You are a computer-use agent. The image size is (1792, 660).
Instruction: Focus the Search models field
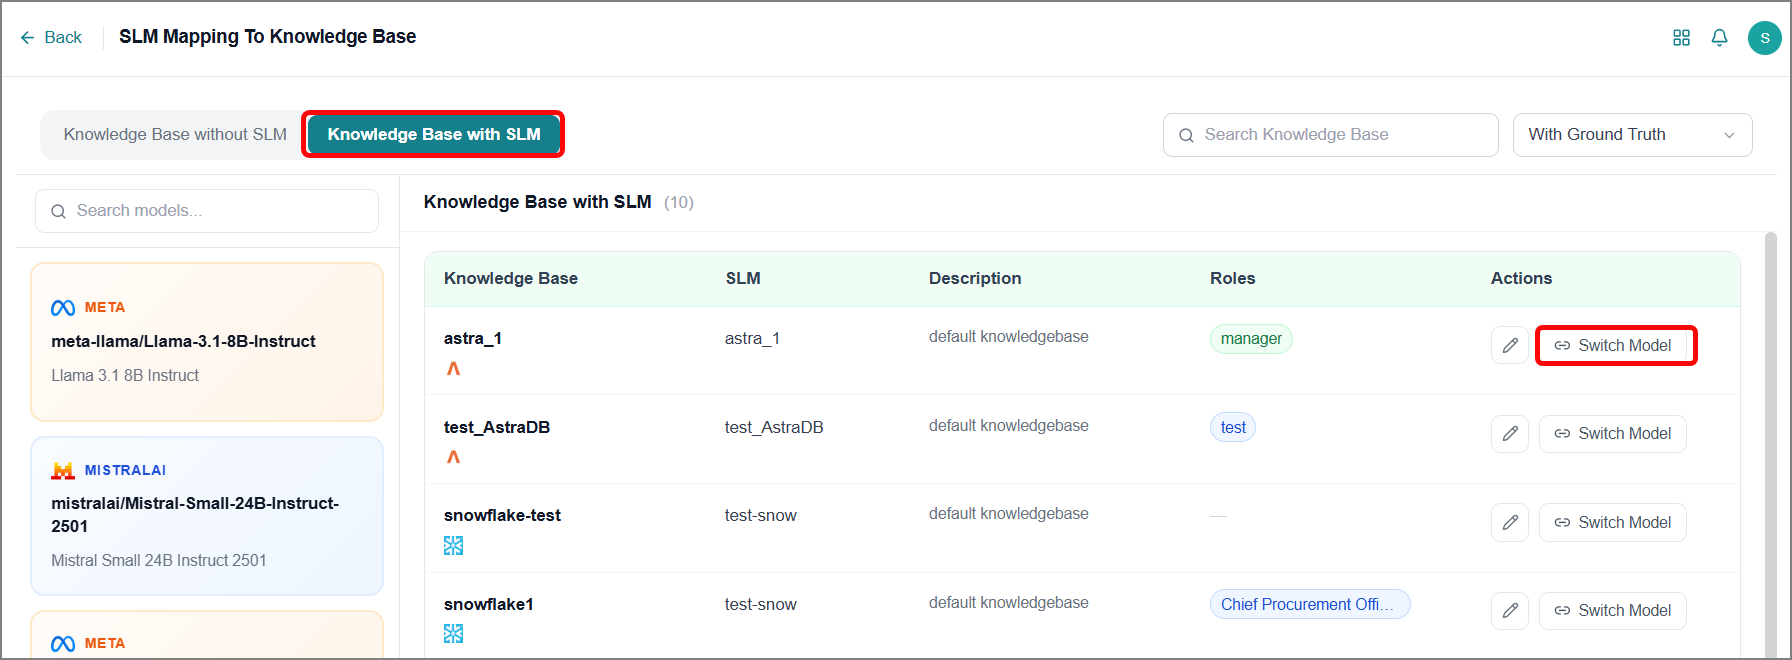(x=207, y=211)
